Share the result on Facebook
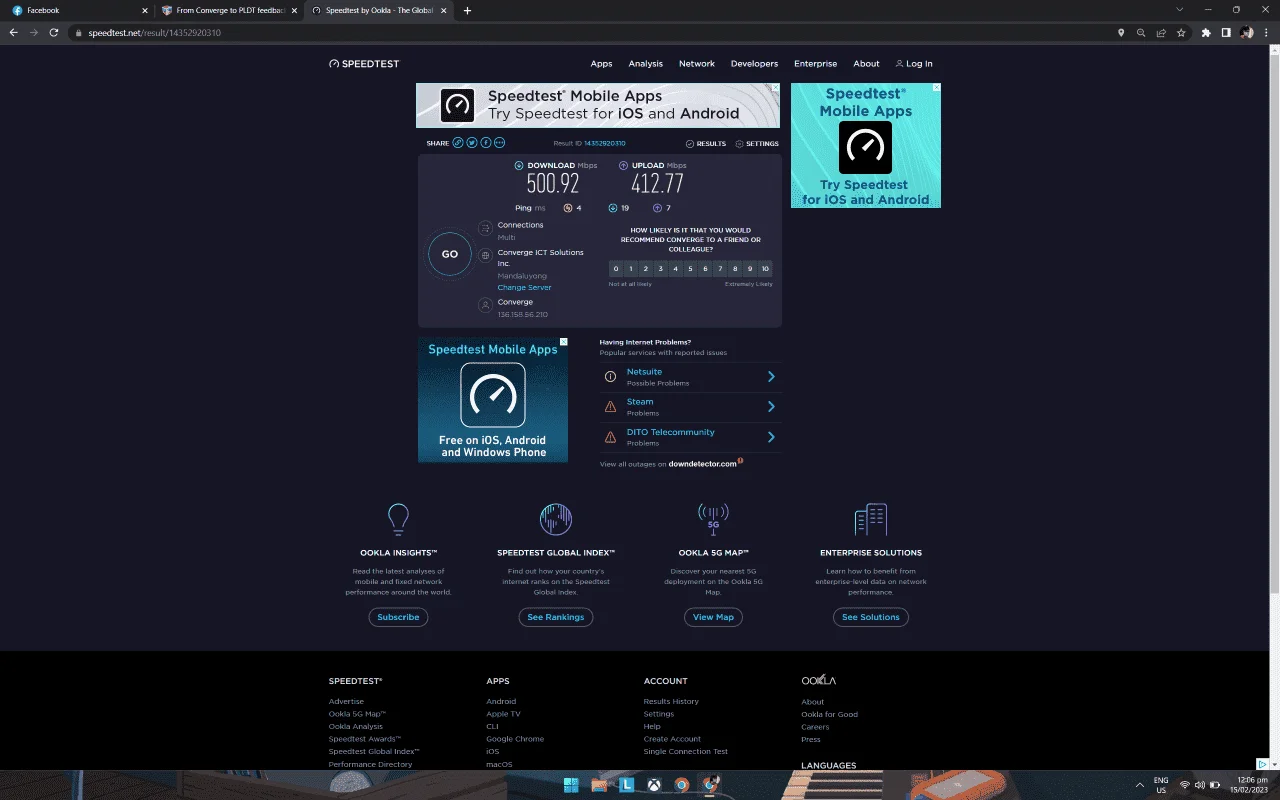1280x800 pixels. [x=486, y=143]
